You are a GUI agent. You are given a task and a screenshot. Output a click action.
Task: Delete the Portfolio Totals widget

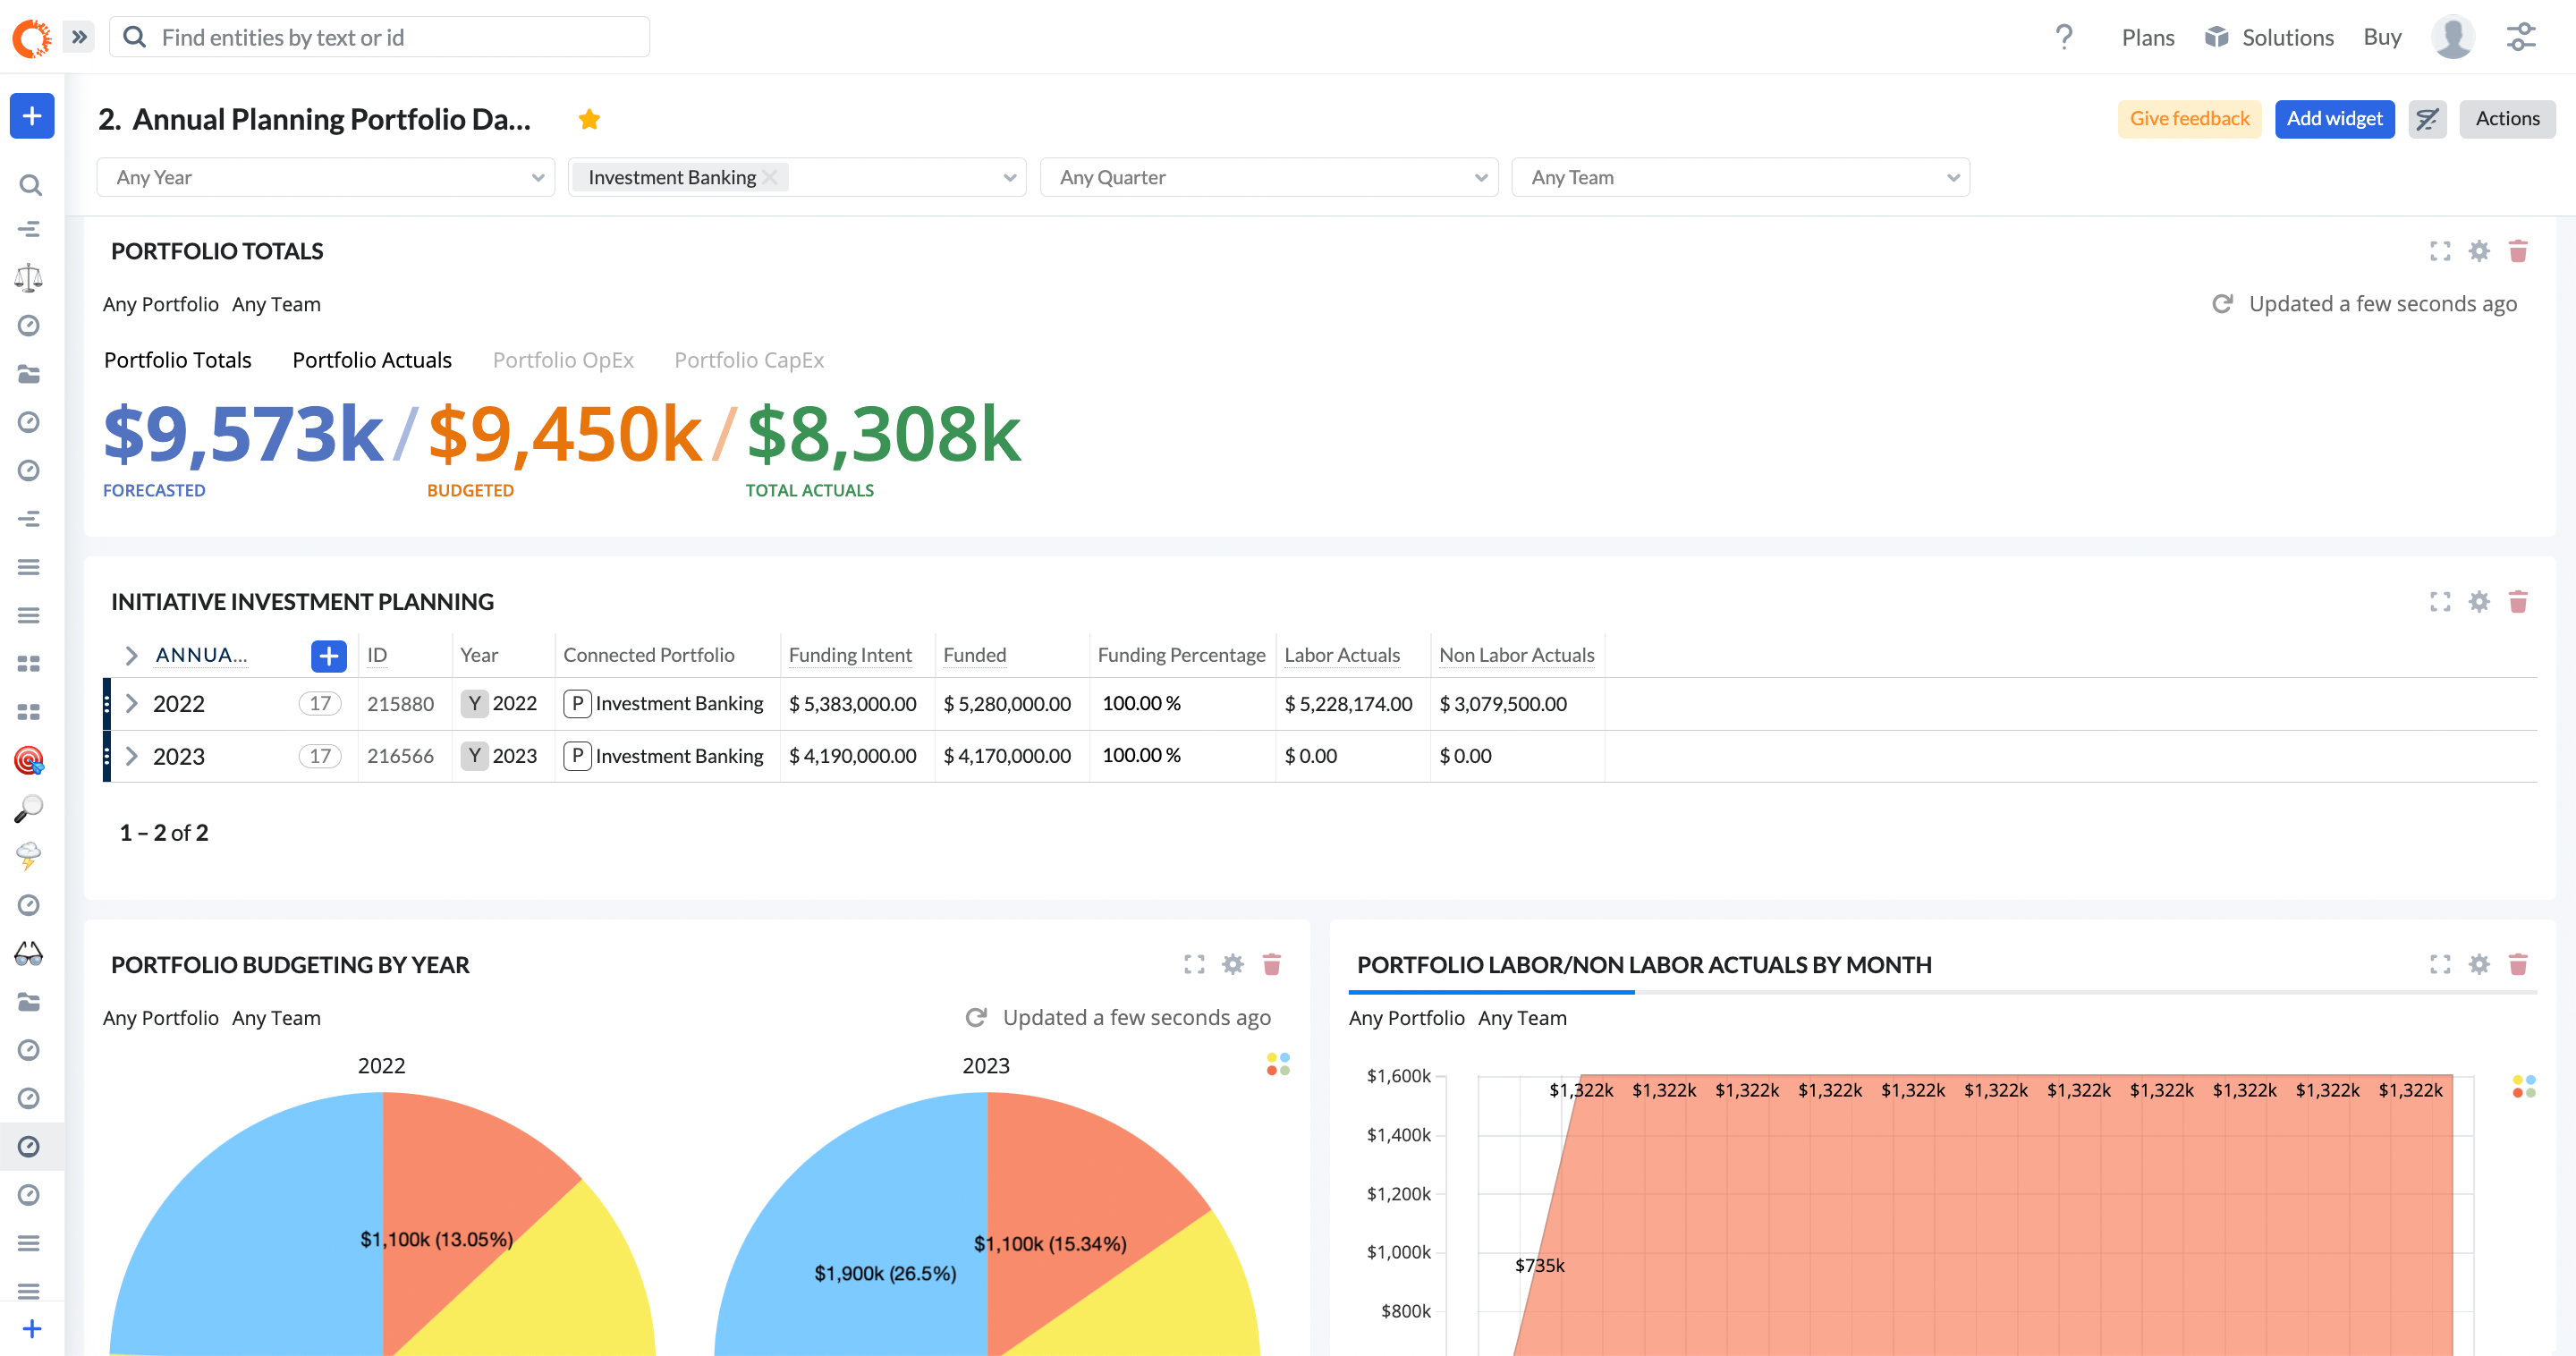pos(2518,251)
